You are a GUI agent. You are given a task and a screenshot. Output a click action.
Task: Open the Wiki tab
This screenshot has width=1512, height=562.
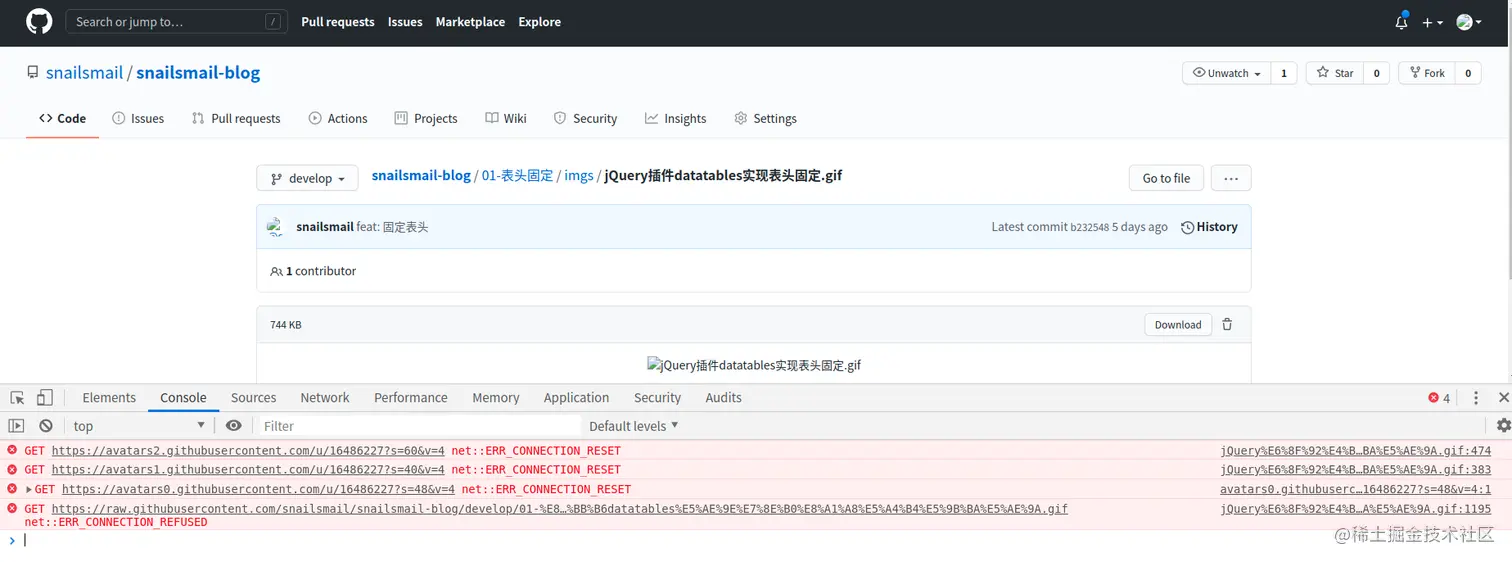(506, 118)
